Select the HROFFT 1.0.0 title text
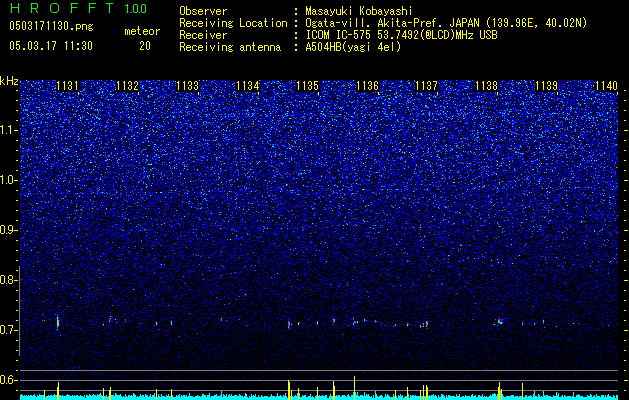 click(x=78, y=8)
